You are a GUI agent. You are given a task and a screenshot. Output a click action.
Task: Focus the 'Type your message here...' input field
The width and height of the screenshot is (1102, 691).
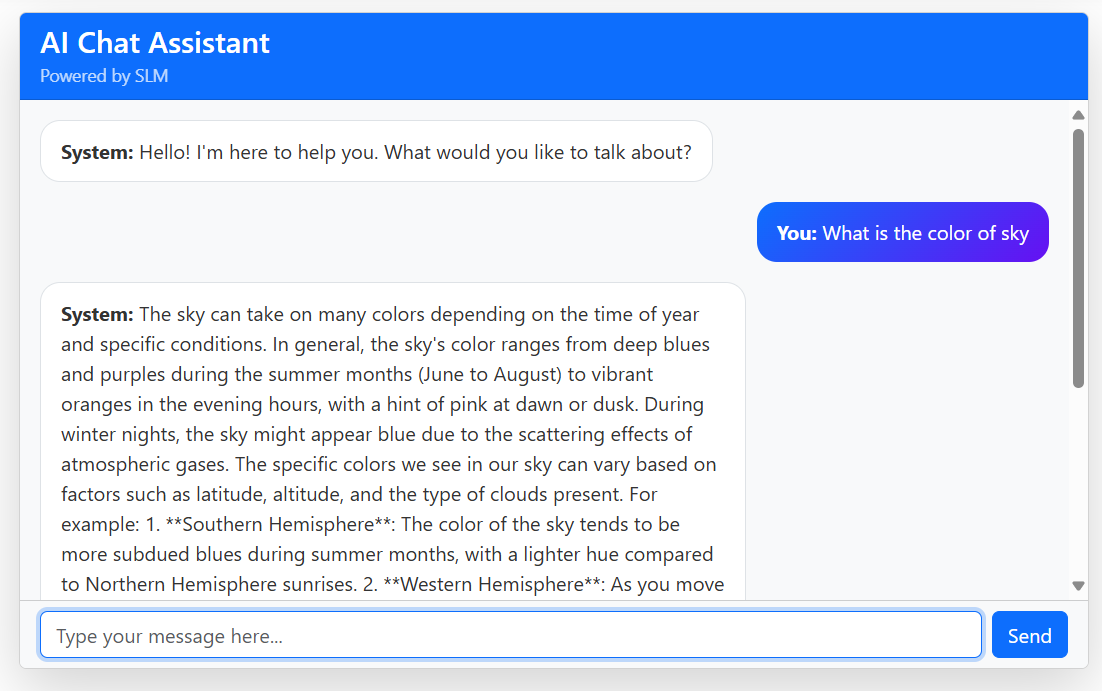[511, 635]
